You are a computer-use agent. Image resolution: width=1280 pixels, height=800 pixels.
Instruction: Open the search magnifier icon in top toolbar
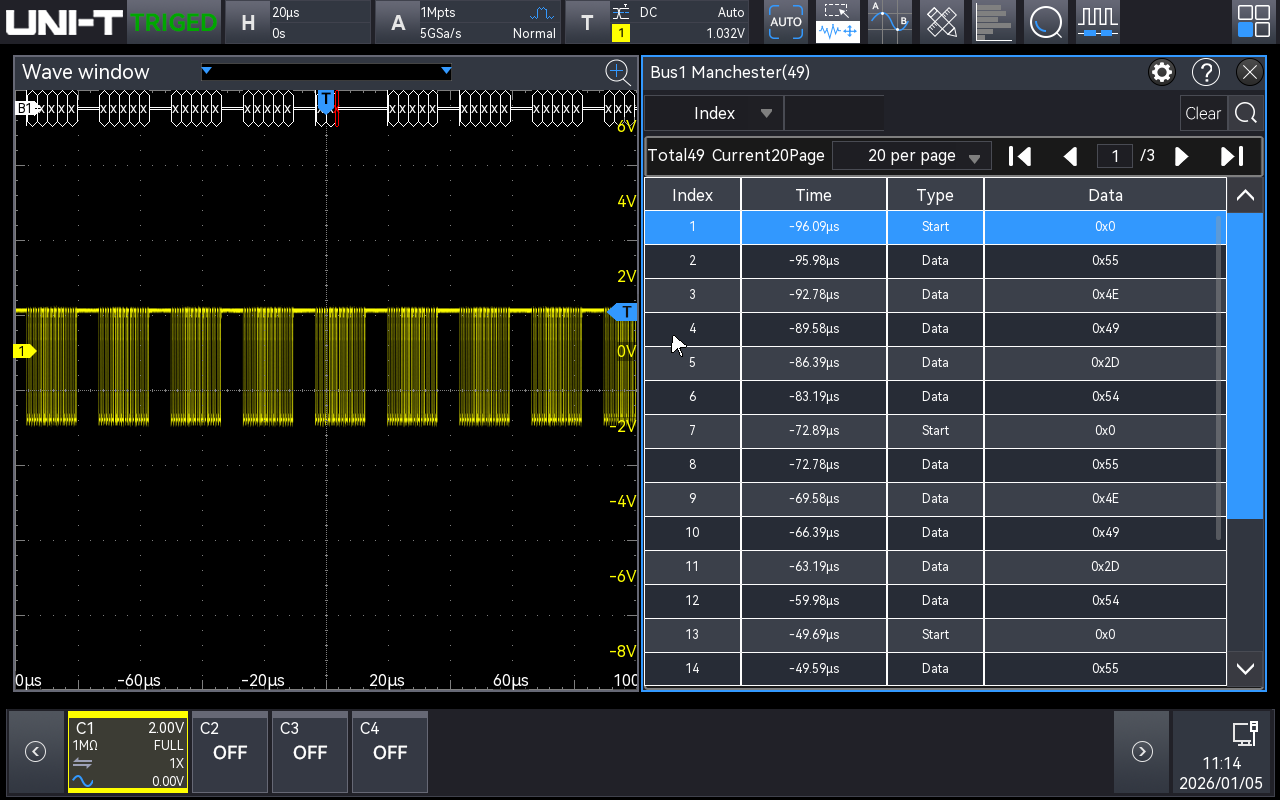tap(1046, 22)
